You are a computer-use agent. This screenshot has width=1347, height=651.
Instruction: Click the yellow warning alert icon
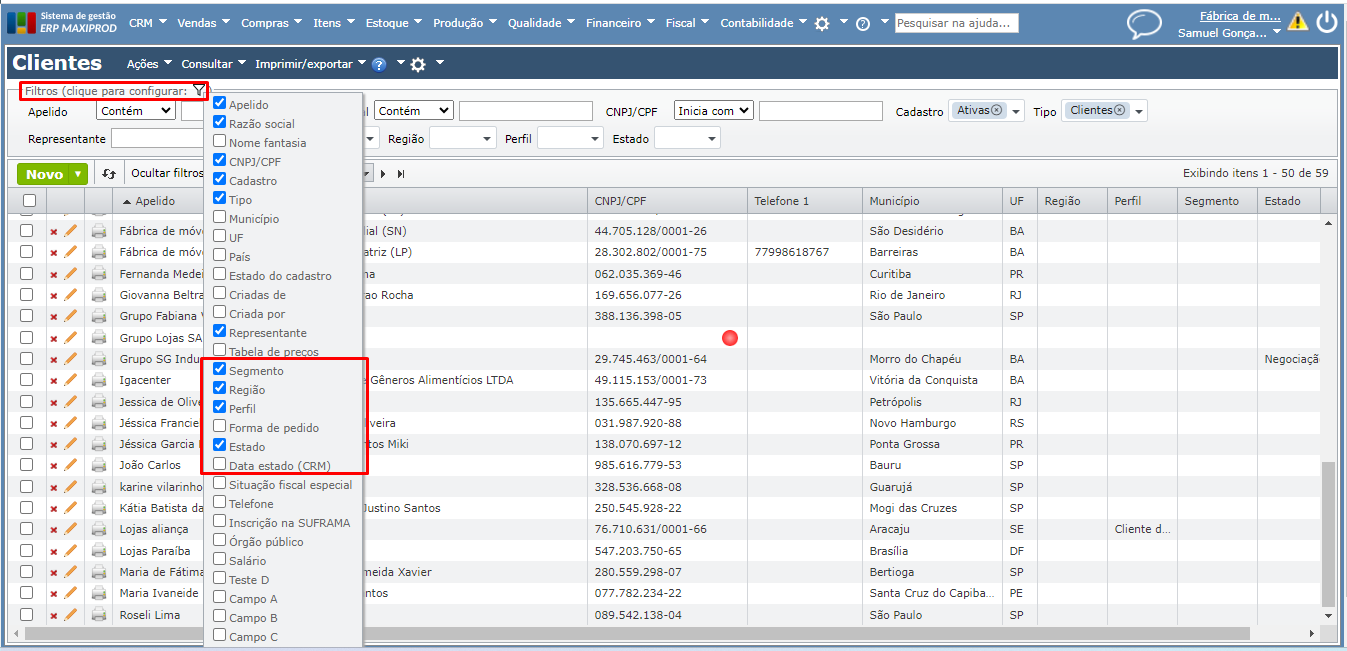pyautogui.click(x=1298, y=22)
